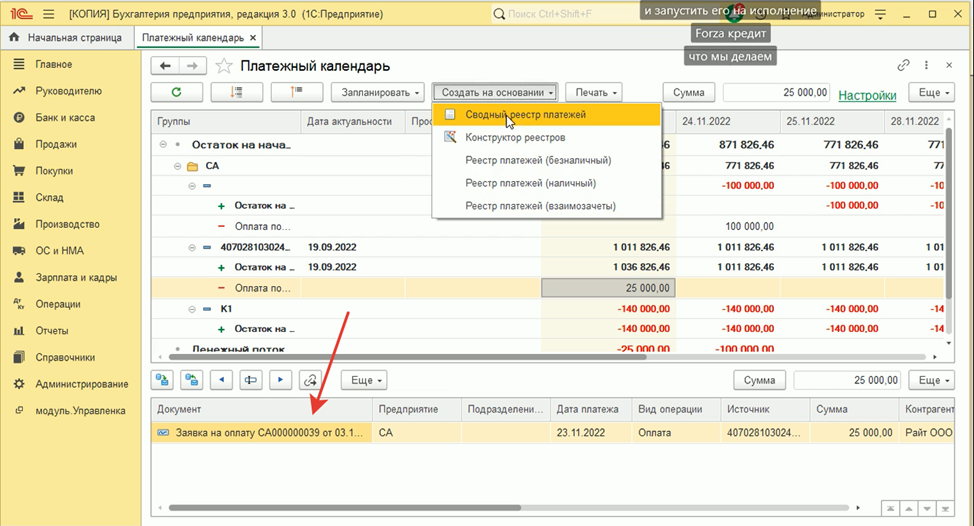The width and height of the screenshot is (974, 526).
Task: Go back with the left arrow button
Action: (165, 65)
